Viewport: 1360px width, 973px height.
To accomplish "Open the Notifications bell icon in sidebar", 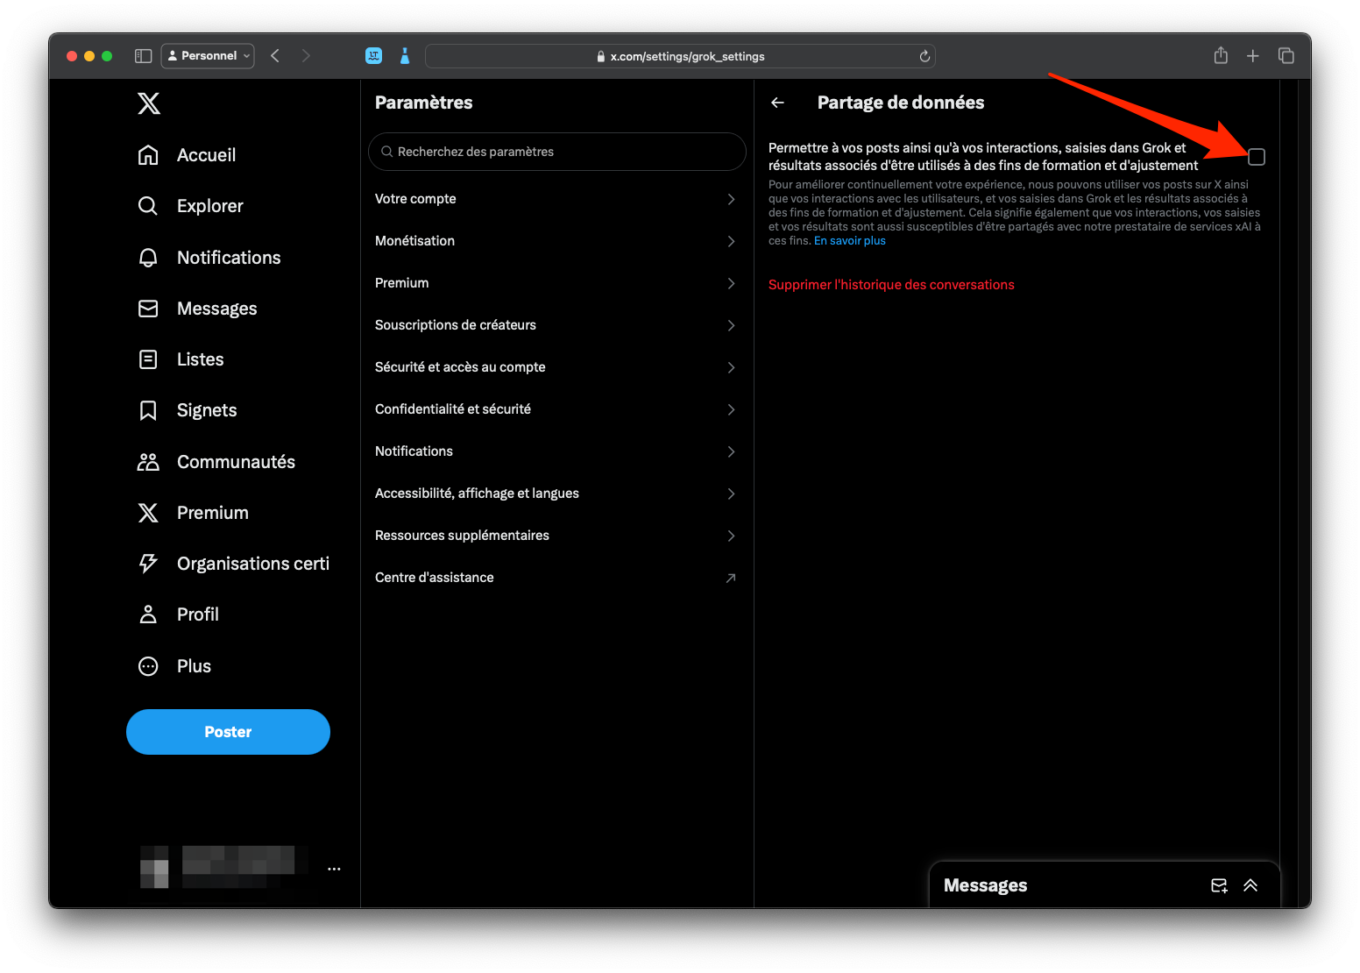I will [x=148, y=257].
